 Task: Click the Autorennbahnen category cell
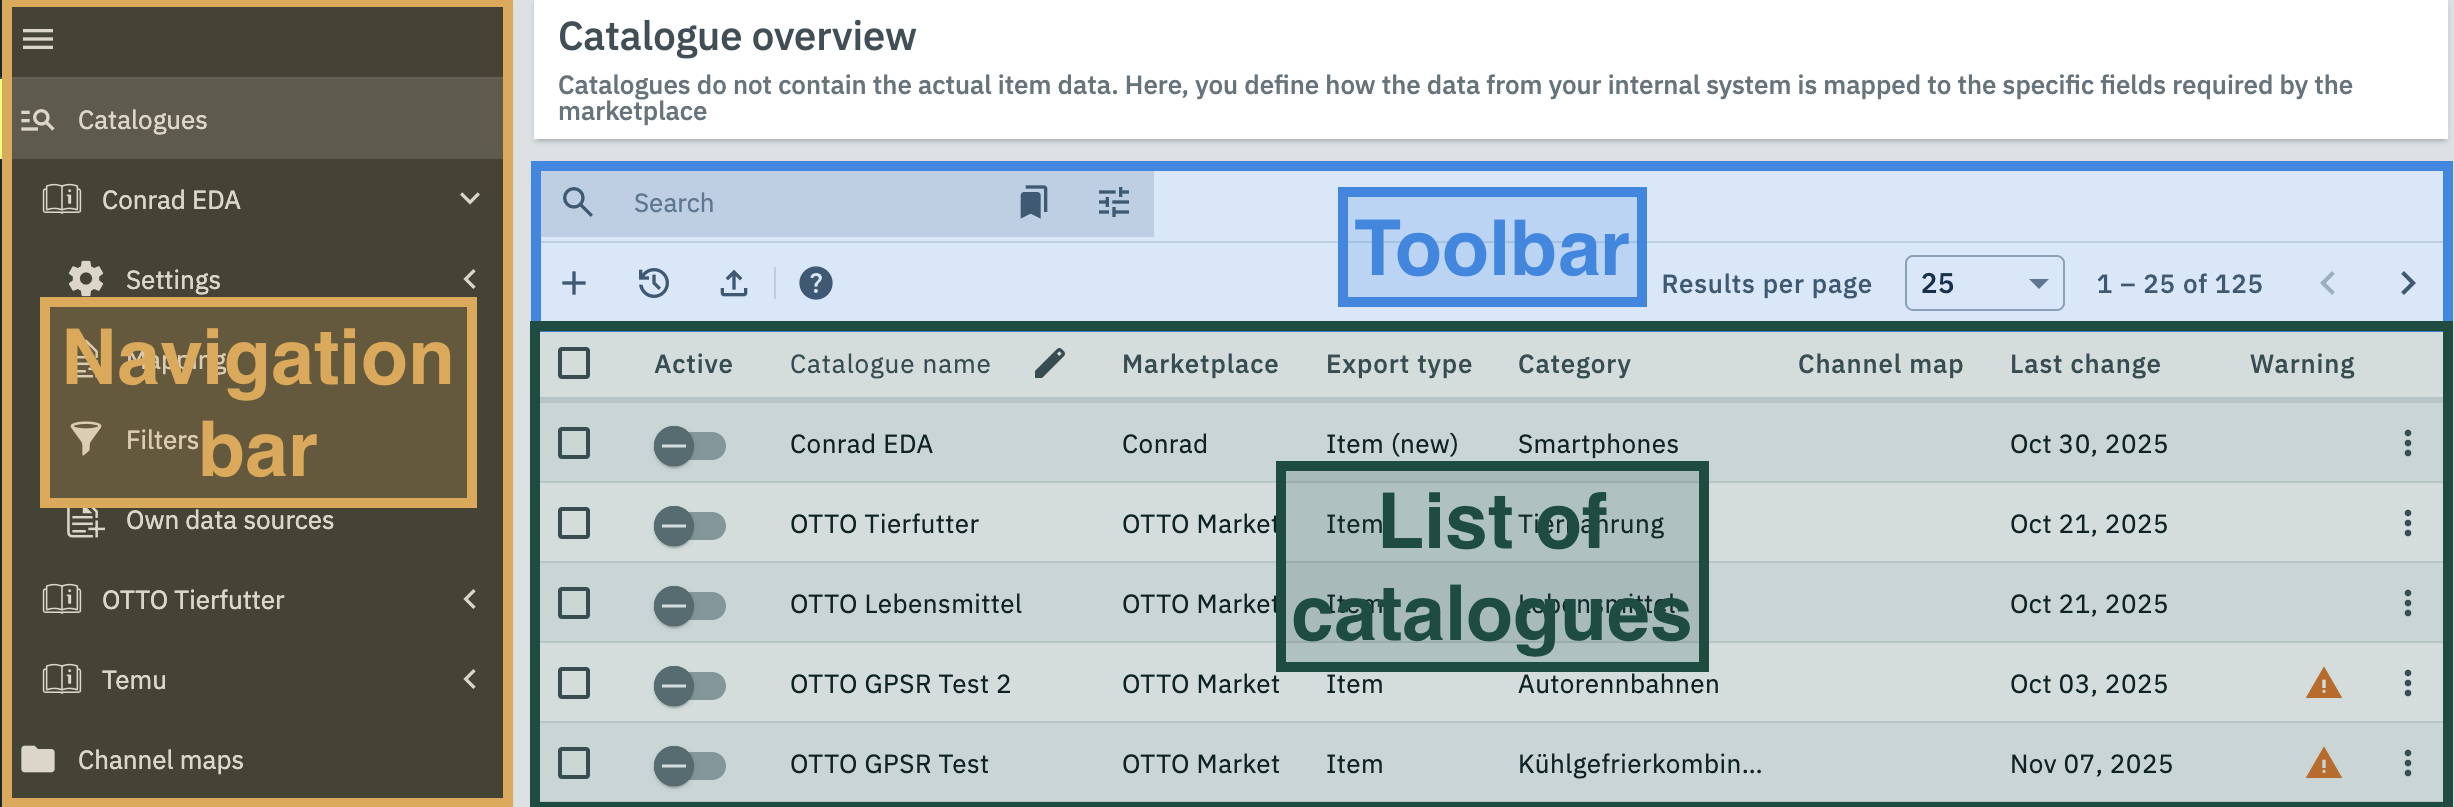pyautogui.click(x=1618, y=684)
